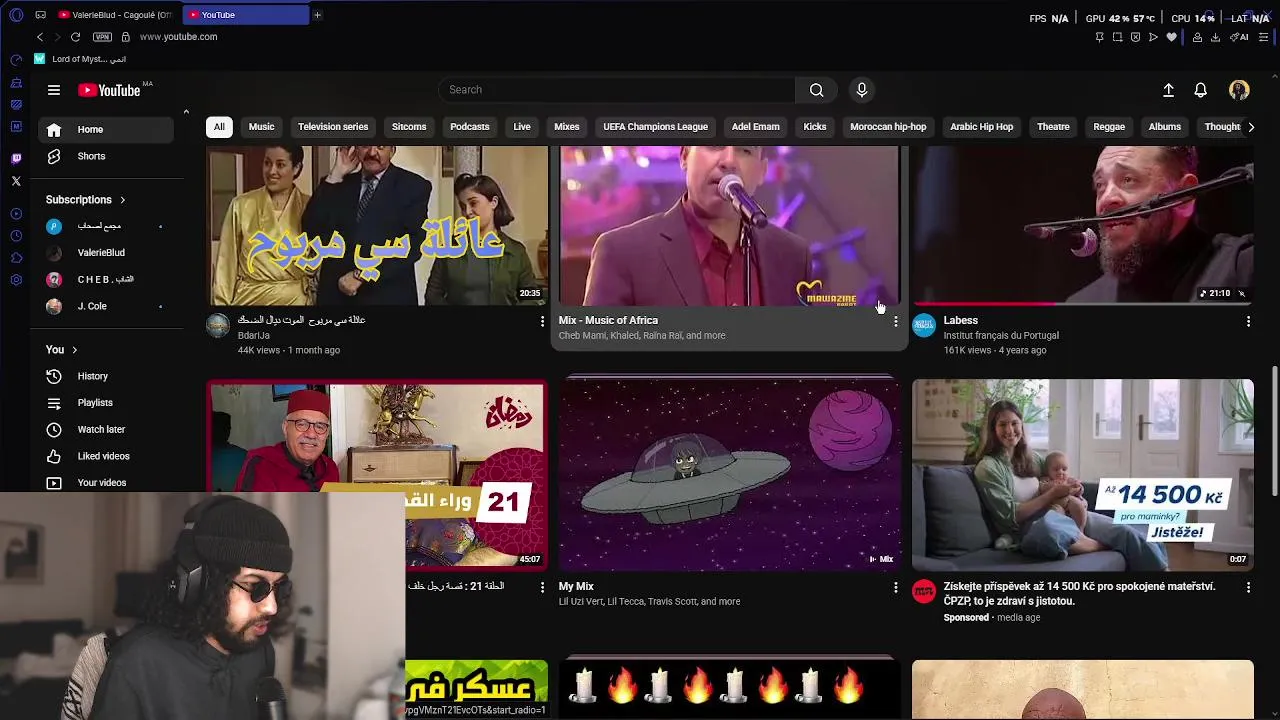Viewport: 1280px width, 720px height.
Task: Select the Moroccan hip-hop chip
Action: [x=888, y=127]
